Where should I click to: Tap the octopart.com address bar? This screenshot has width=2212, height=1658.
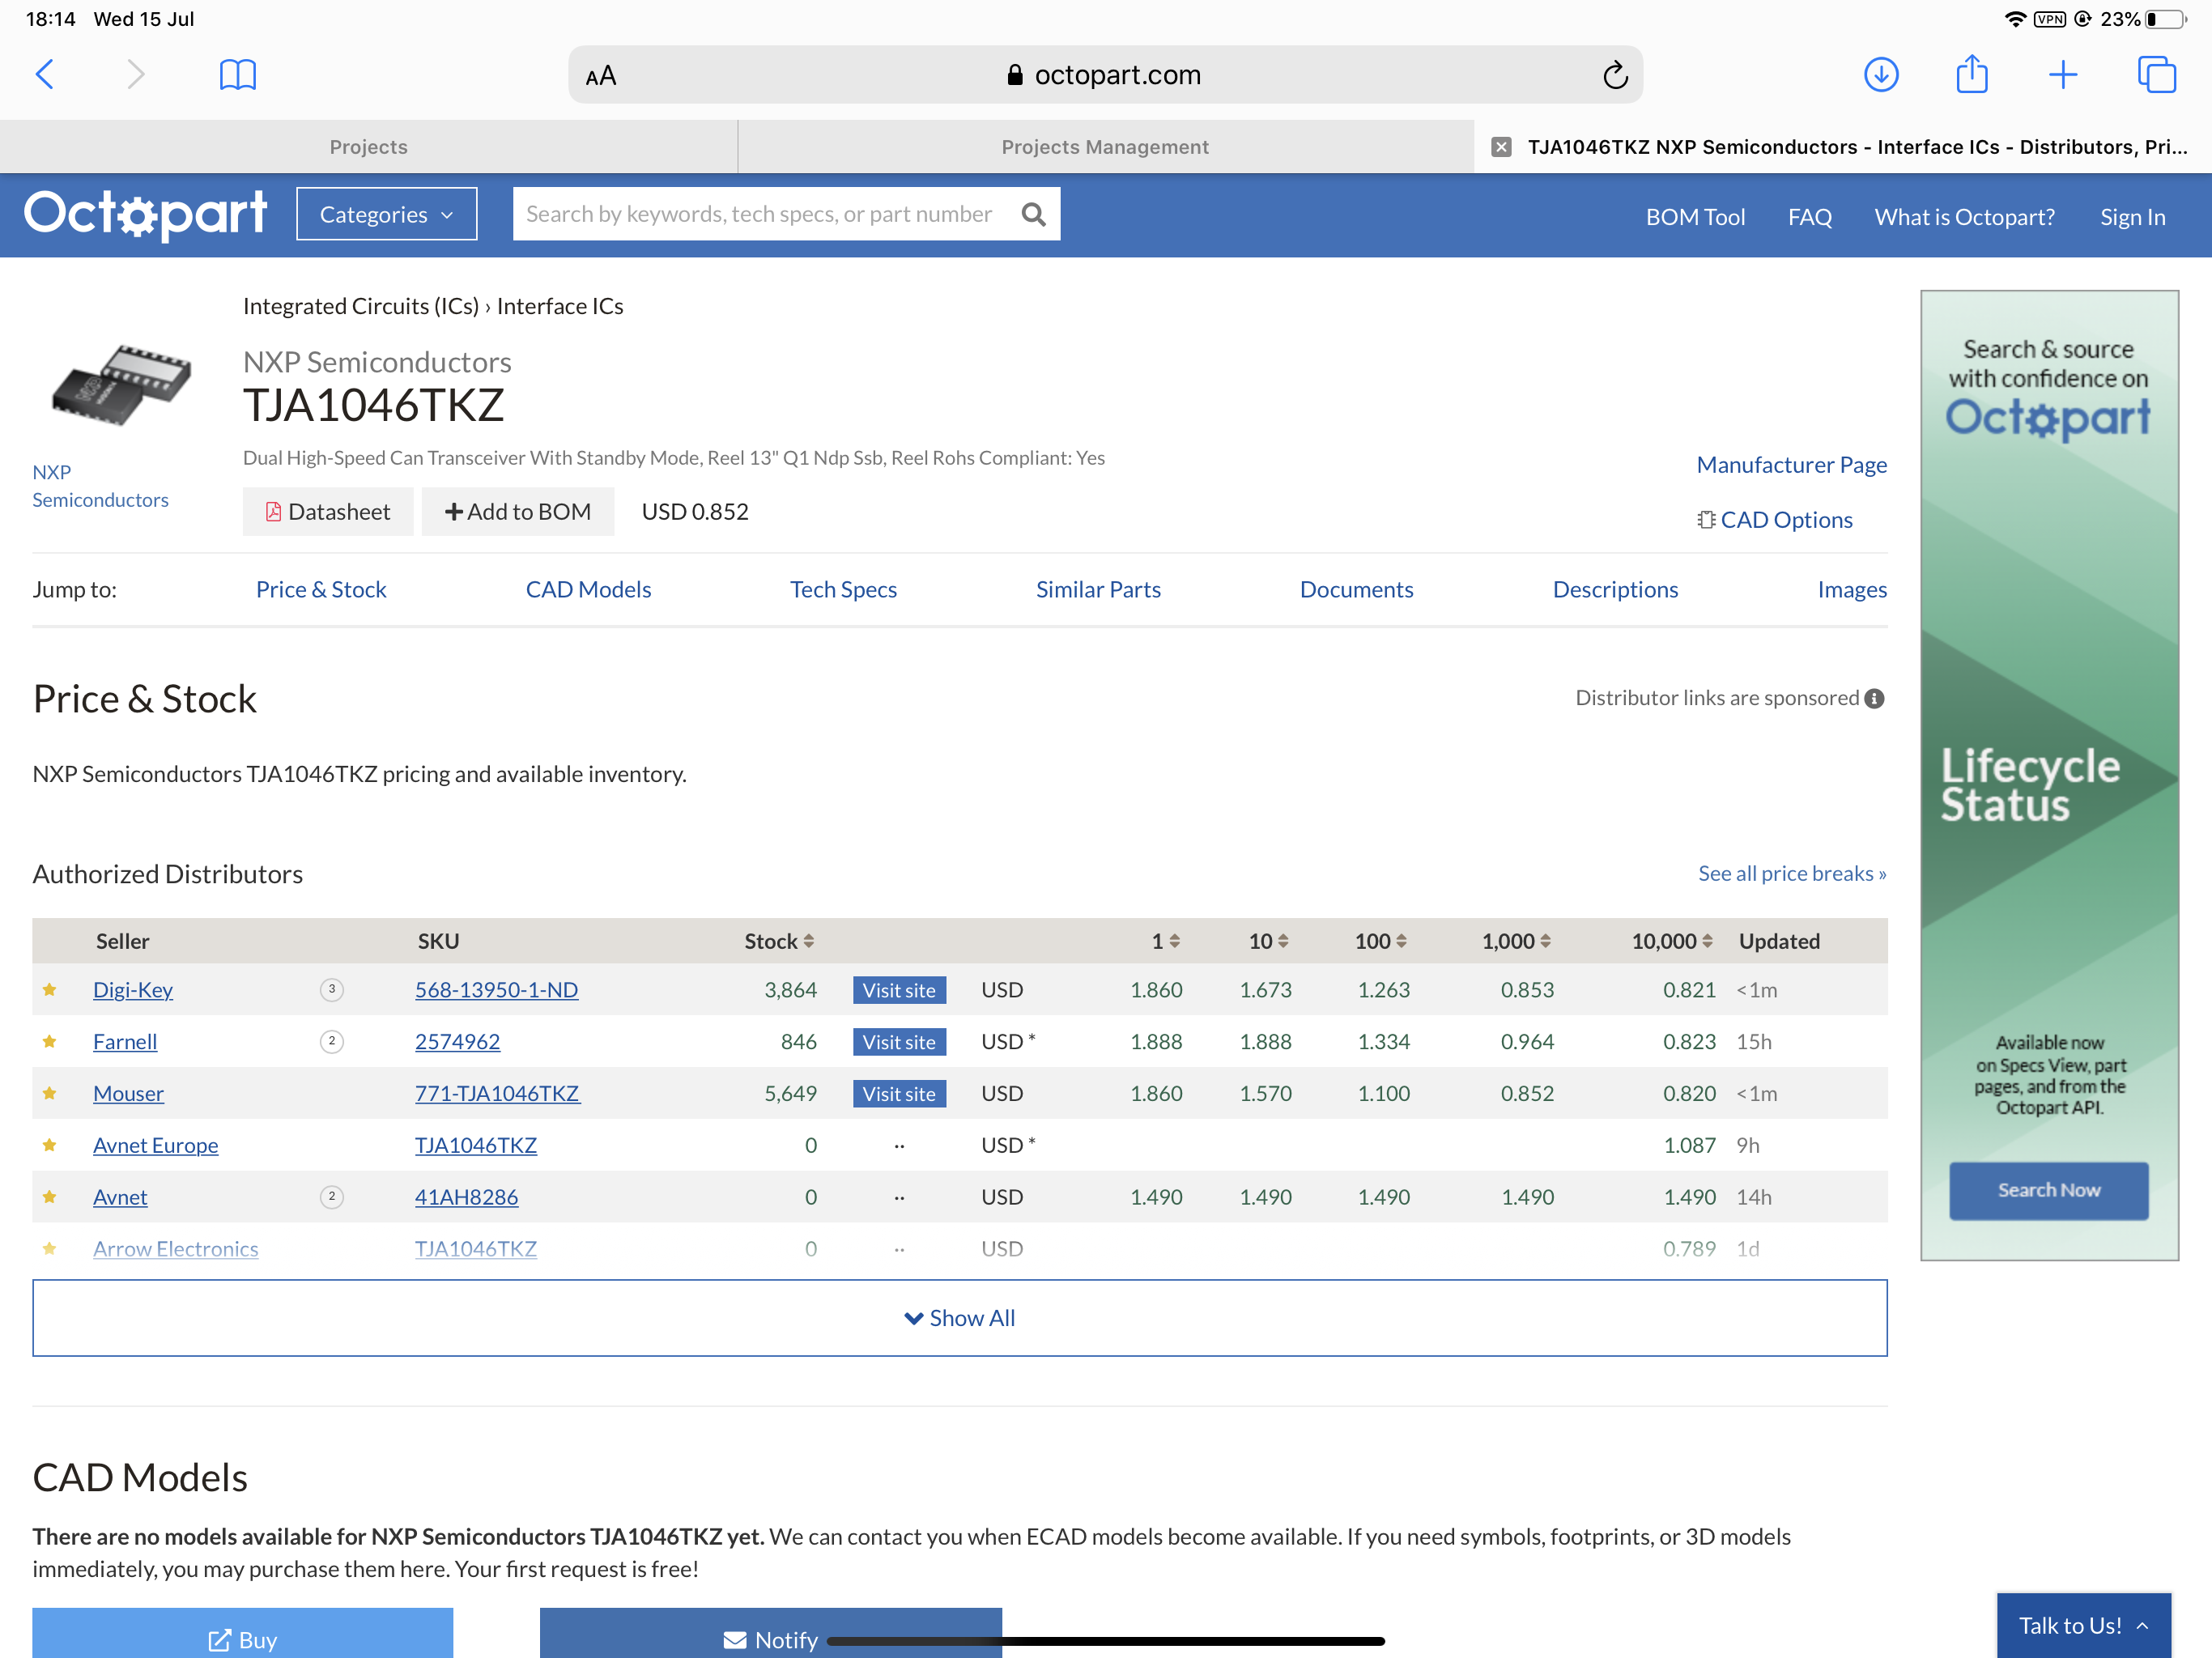[x=1104, y=75]
